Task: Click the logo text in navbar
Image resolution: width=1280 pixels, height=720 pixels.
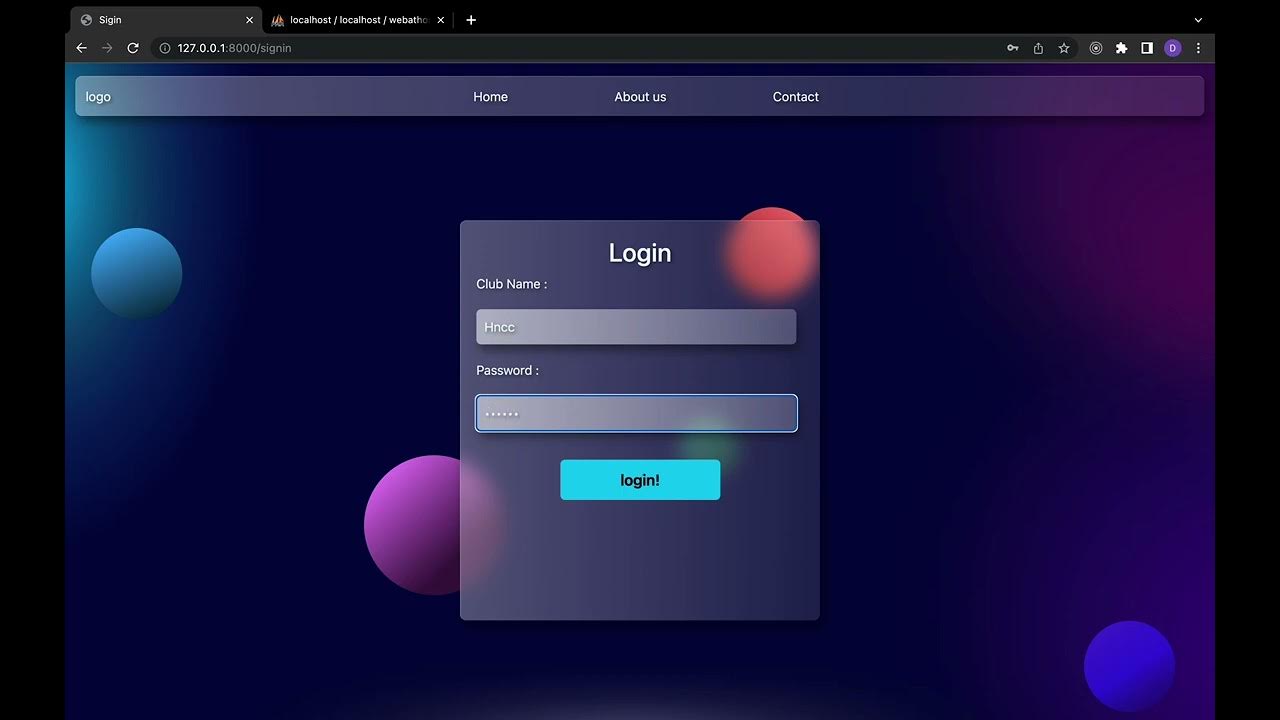Action: pos(98,97)
